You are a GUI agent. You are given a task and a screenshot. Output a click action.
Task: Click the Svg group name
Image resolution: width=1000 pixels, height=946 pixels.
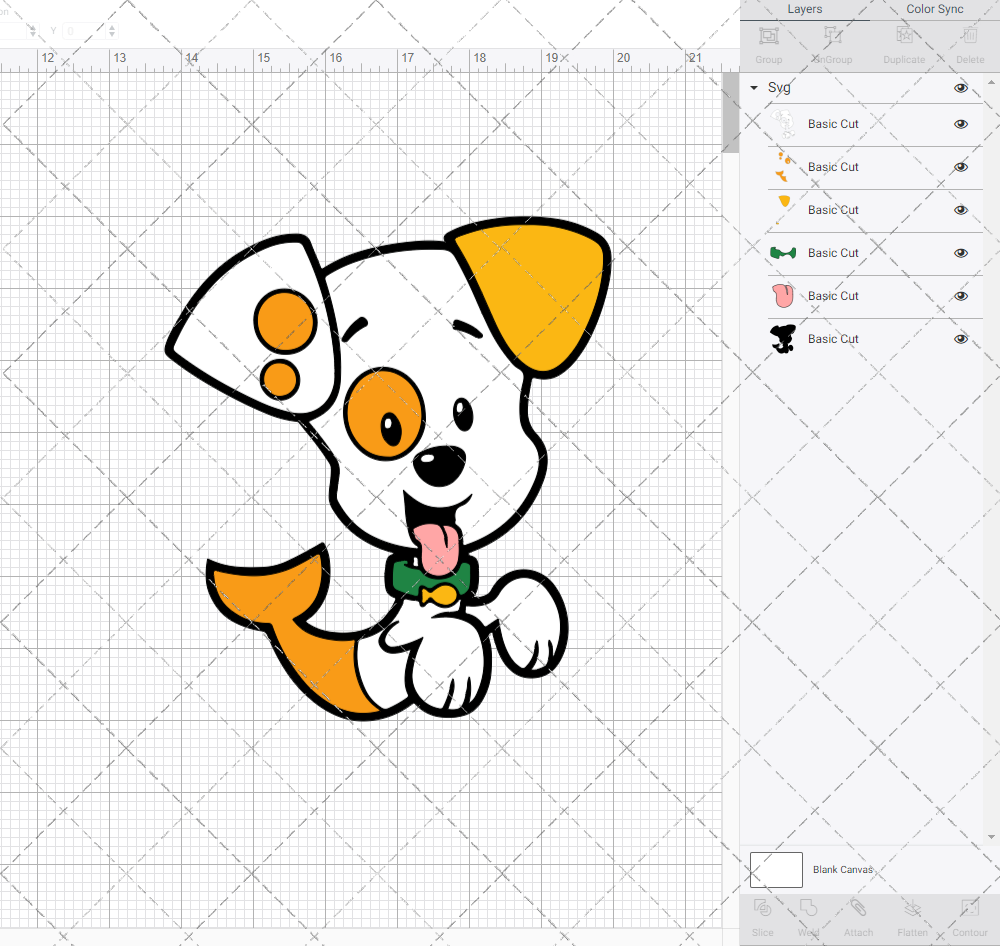(x=779, y=87)
